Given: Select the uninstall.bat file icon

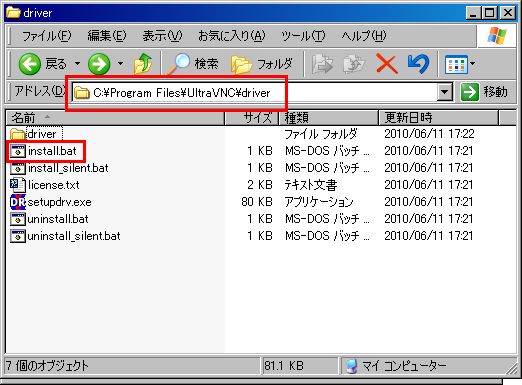Looking at the screenshot, I should 18,219.
